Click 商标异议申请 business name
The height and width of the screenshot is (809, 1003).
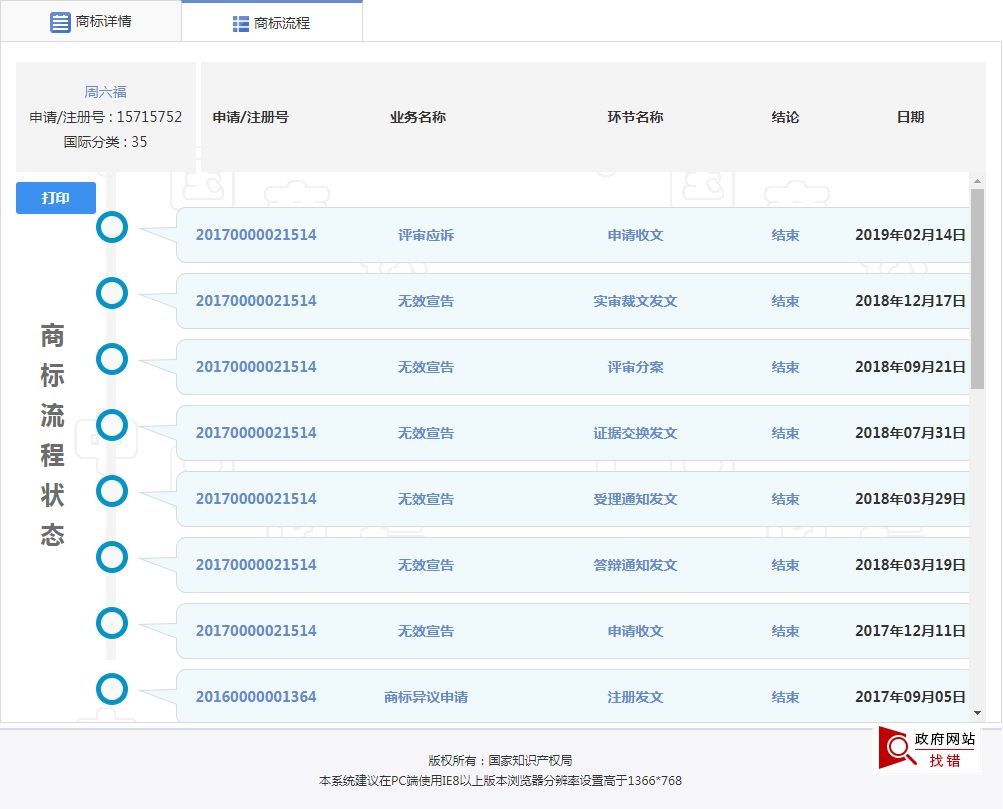click(x=425, y=697)
